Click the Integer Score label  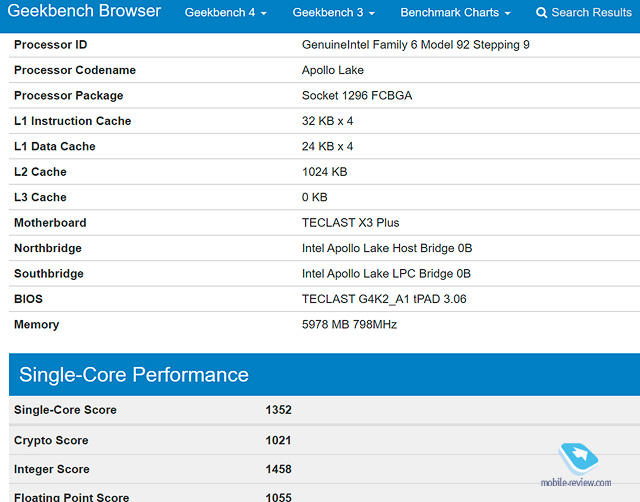coord(51,469)
